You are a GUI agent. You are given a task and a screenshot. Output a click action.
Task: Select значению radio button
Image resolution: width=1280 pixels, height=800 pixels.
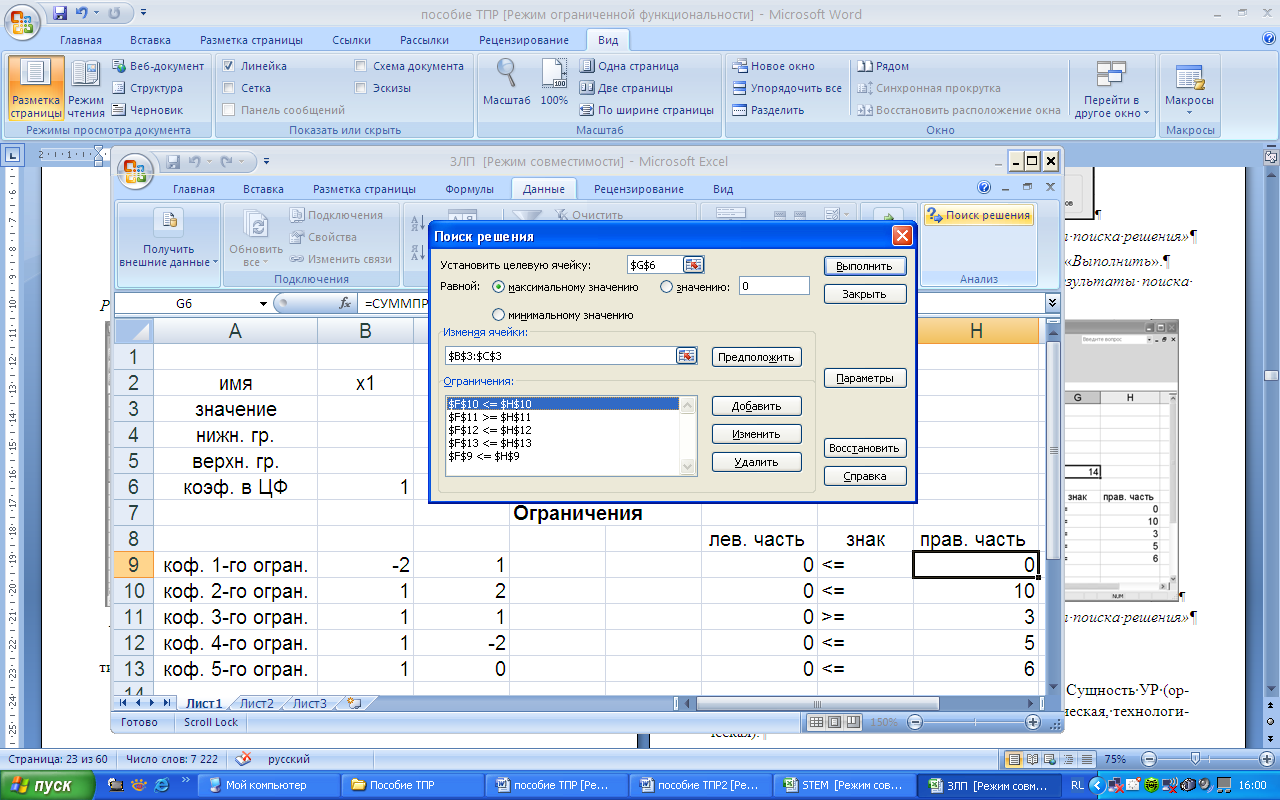[x=667, y=287]
